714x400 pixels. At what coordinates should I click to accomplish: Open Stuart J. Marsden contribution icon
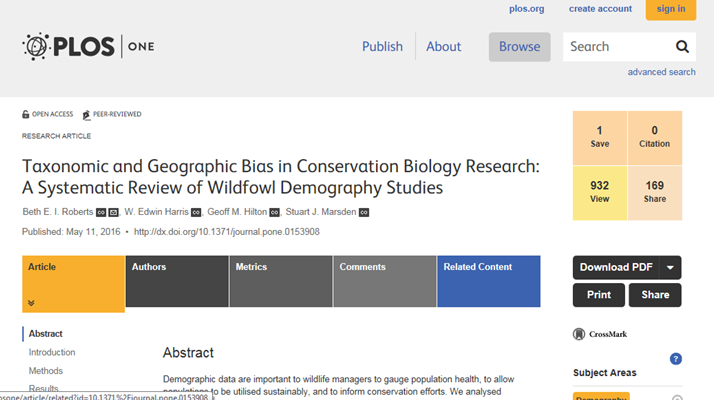coord(364,212)
